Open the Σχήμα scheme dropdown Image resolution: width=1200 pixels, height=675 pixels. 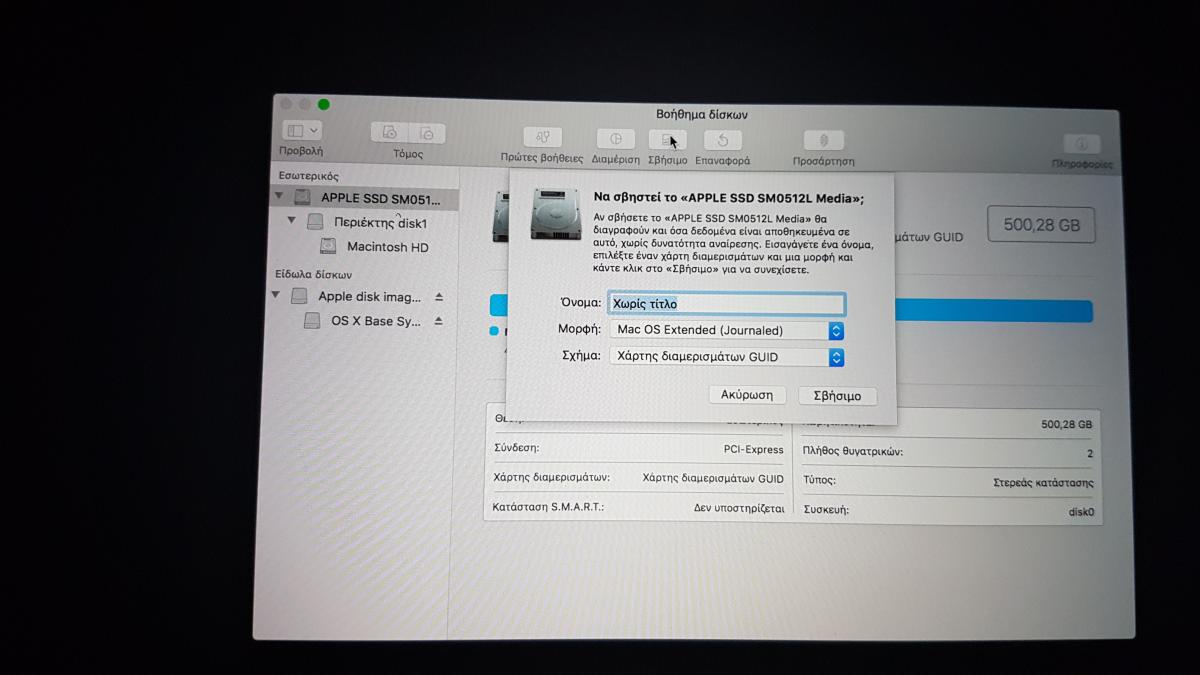coord(727,357)
